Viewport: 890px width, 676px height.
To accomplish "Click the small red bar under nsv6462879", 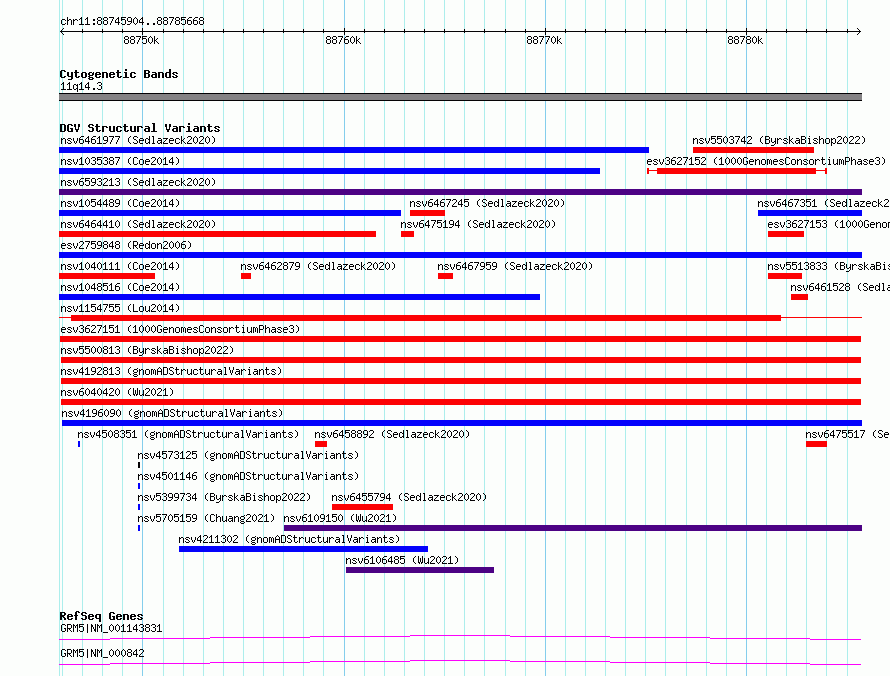I will (246, 276).
